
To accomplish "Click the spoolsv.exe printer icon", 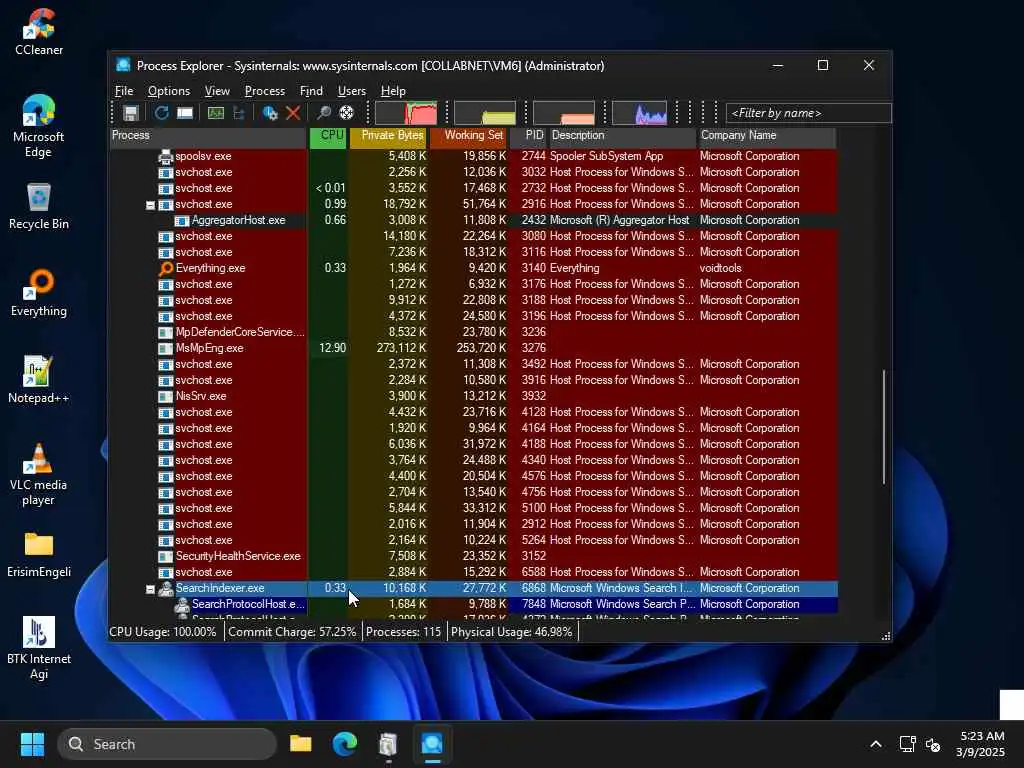I will pos(165,156).
